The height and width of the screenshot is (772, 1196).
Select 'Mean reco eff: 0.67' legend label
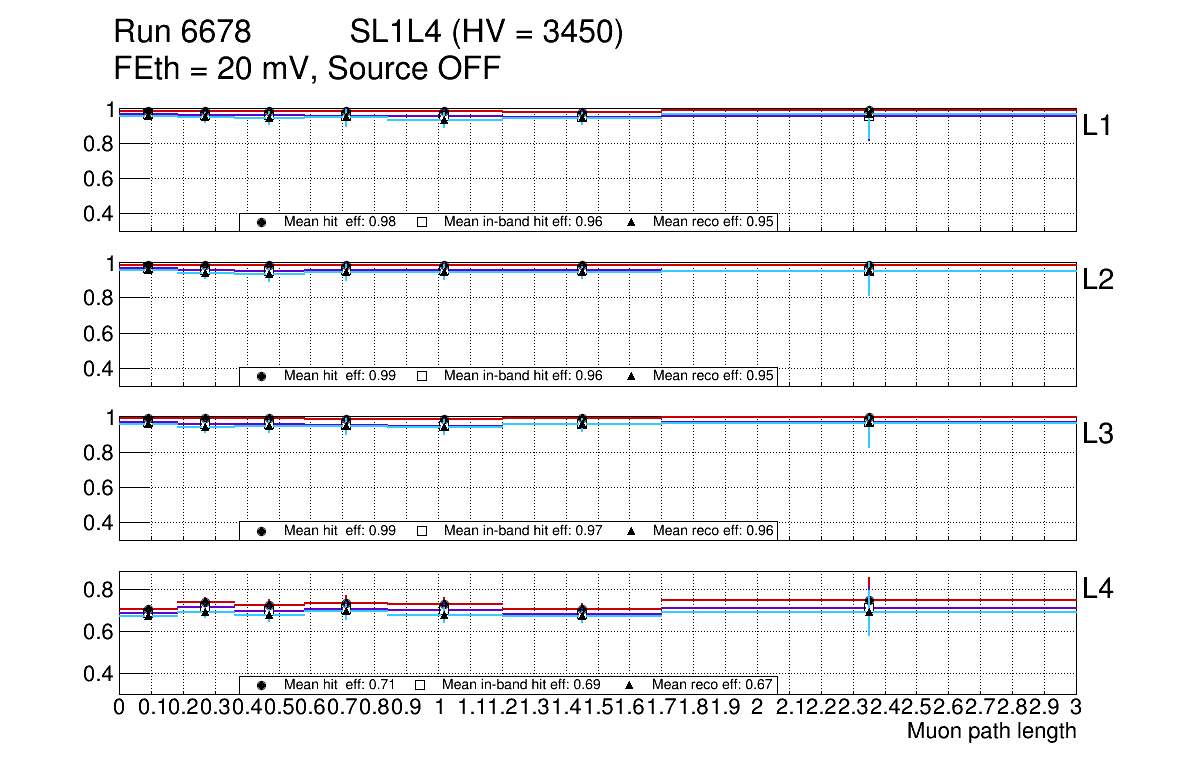712,685
